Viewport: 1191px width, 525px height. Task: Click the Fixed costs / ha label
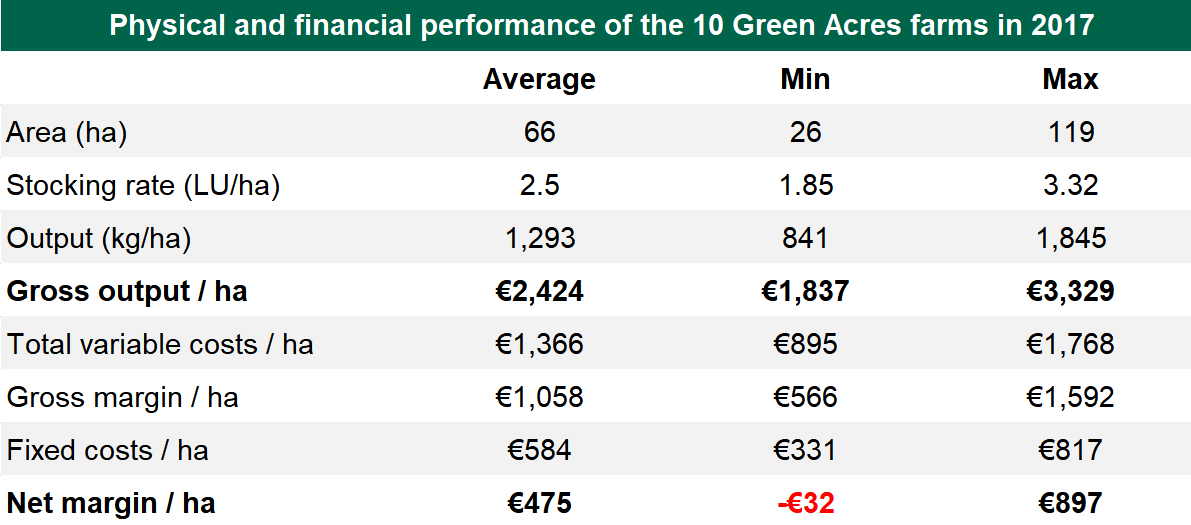click(108, 451)
